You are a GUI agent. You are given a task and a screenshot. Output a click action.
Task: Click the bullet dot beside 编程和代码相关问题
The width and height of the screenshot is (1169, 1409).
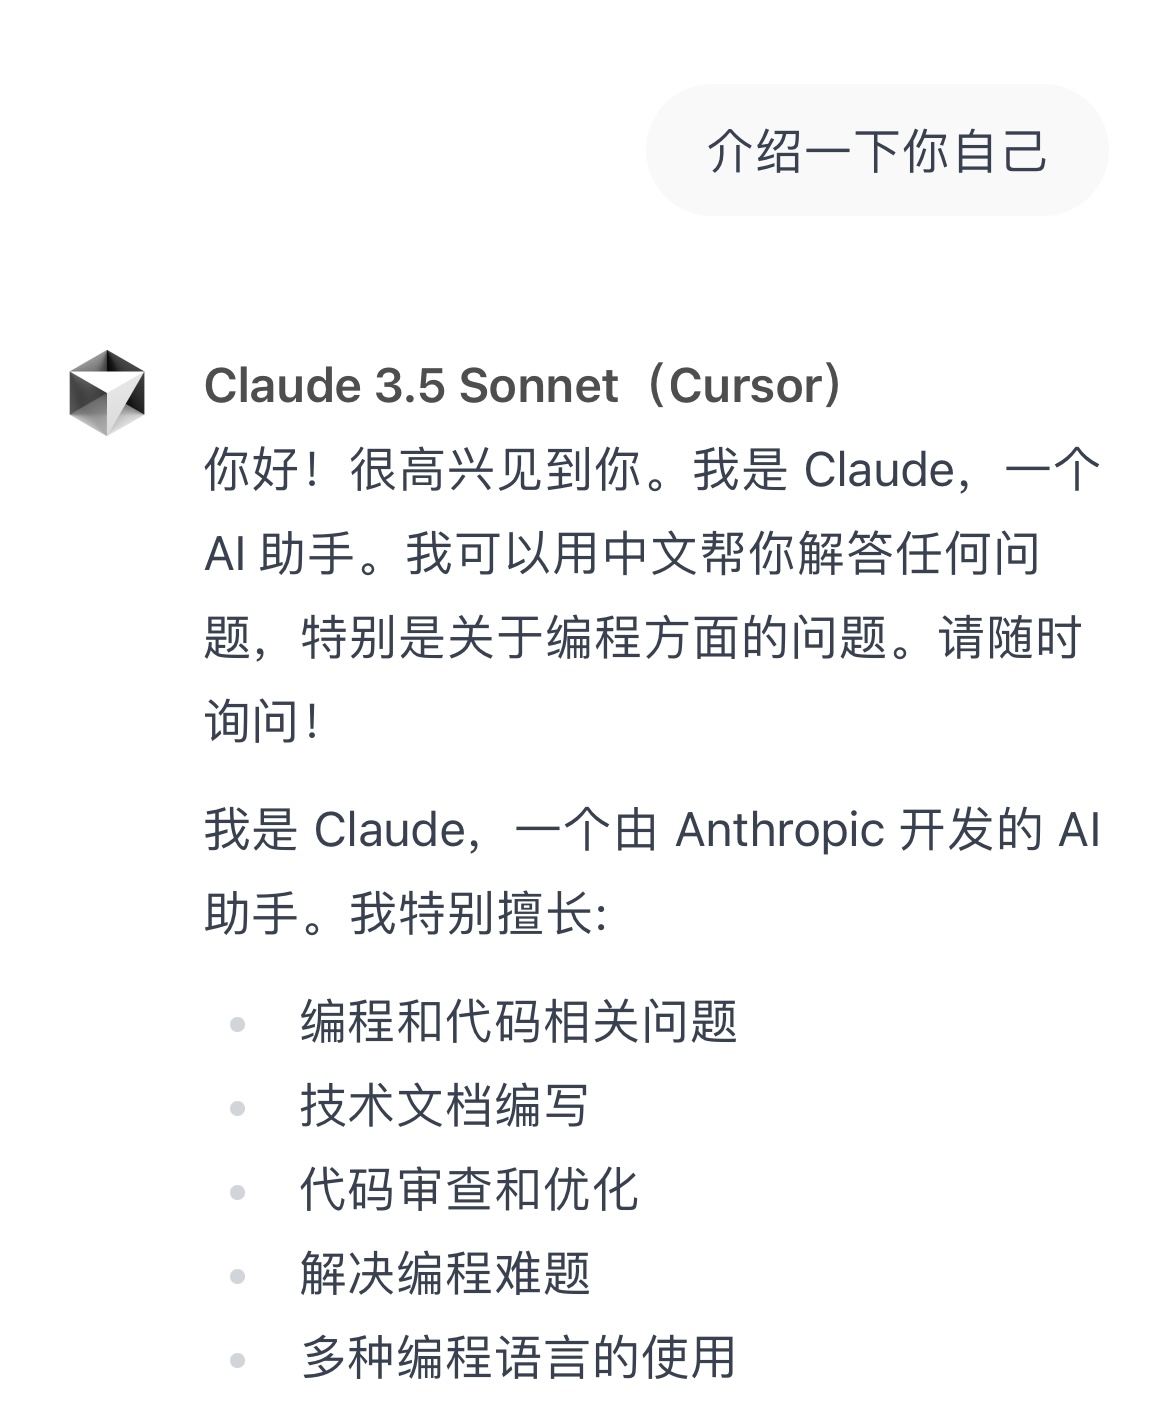238,1024
